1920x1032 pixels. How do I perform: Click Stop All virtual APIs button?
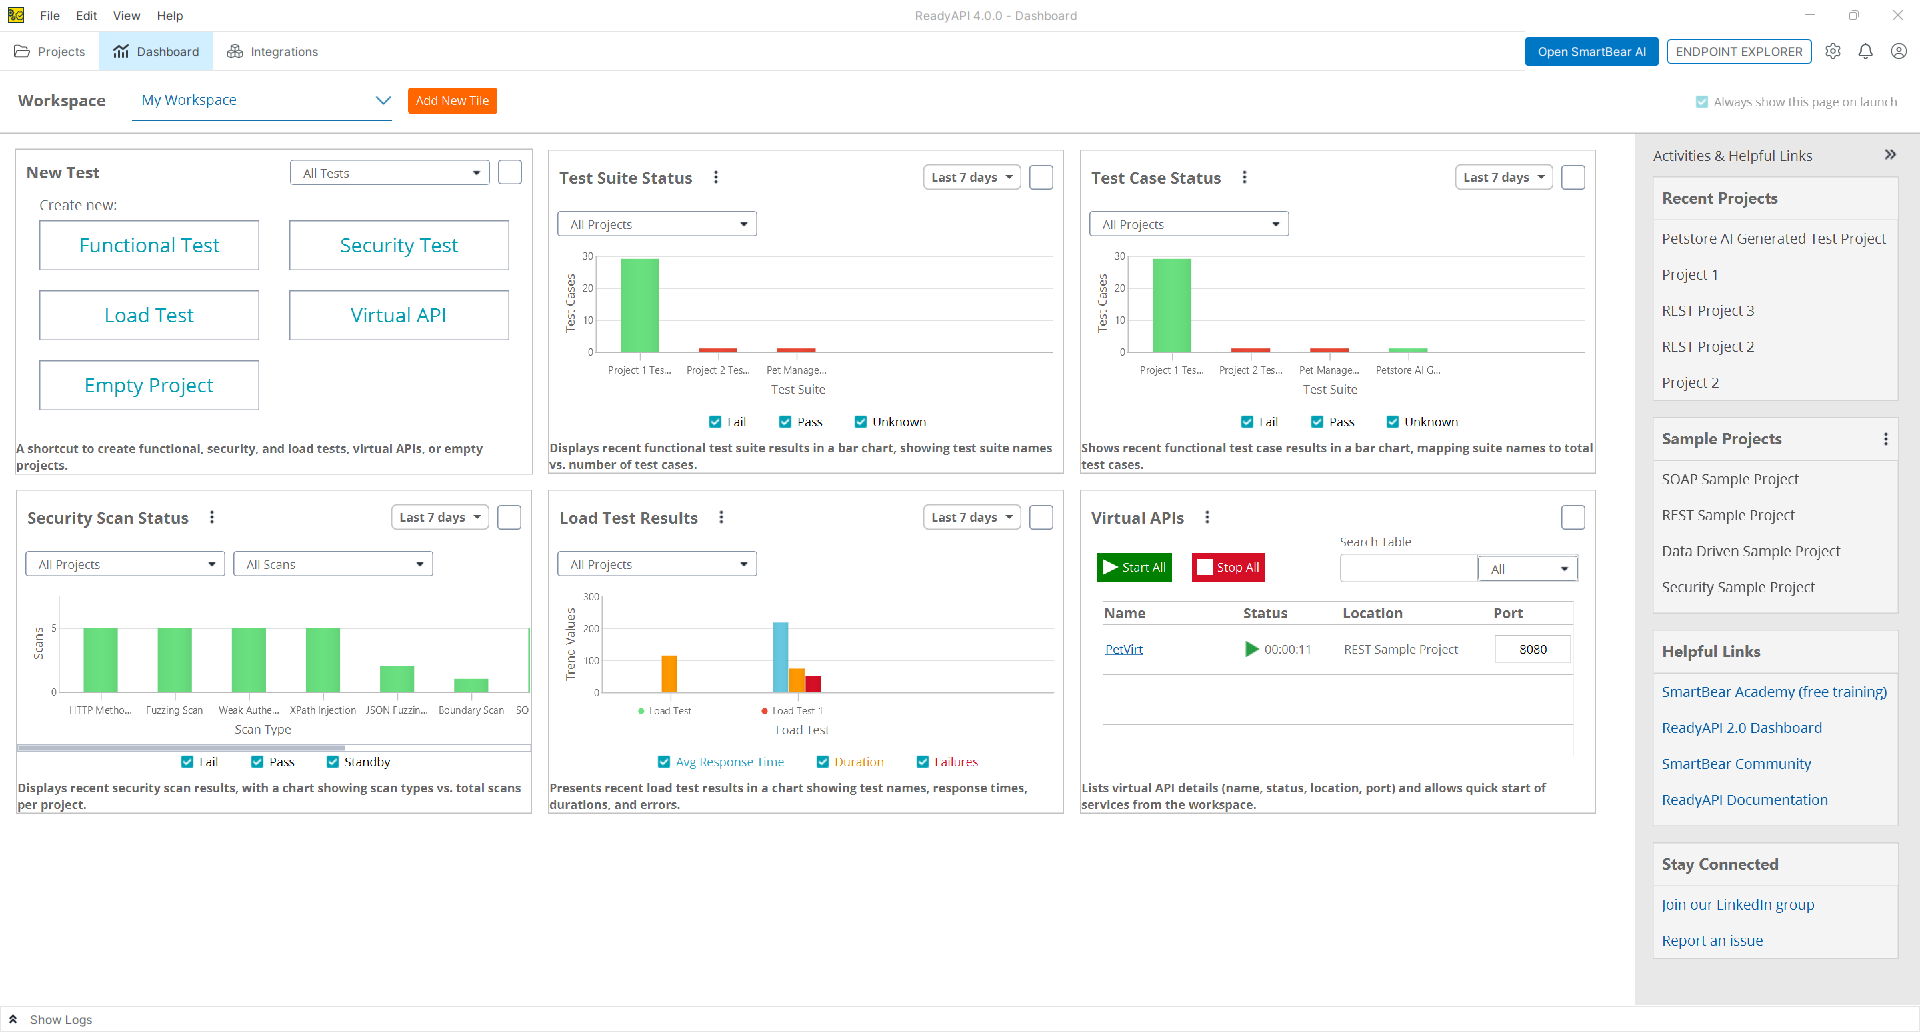[1228, 567]
